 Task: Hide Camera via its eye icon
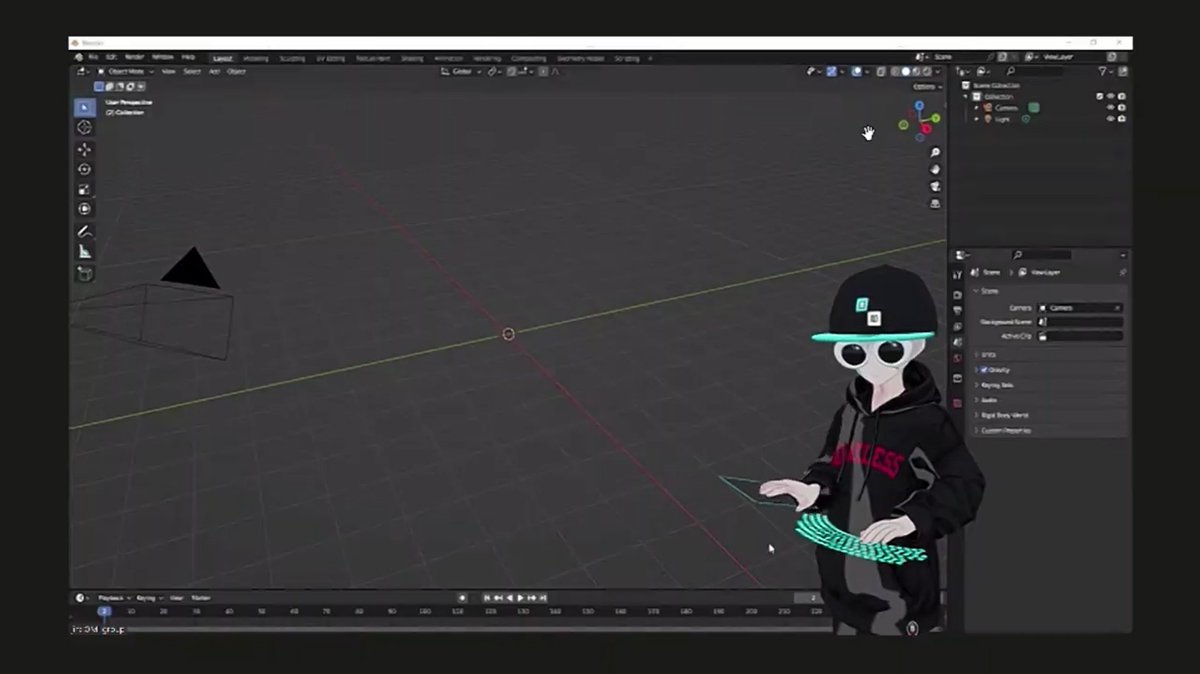1110,107
